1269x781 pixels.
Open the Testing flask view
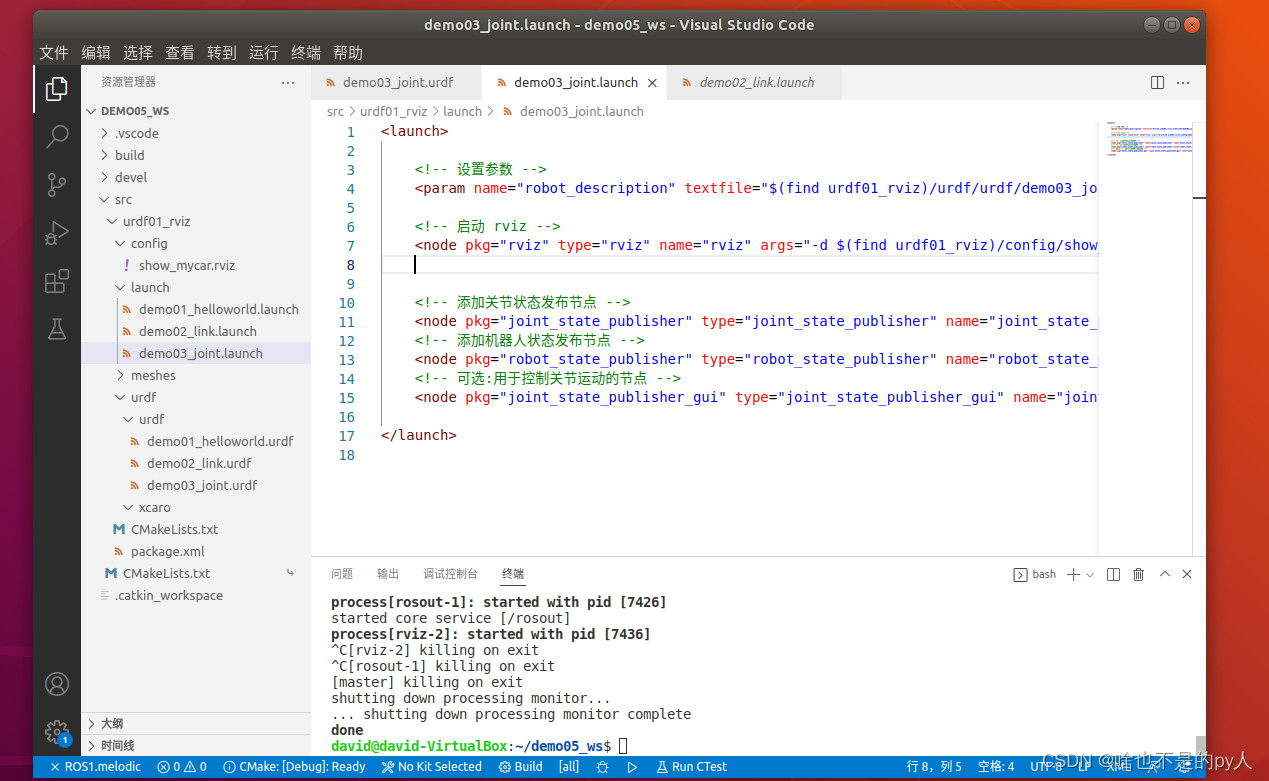(x=57, y=328)
